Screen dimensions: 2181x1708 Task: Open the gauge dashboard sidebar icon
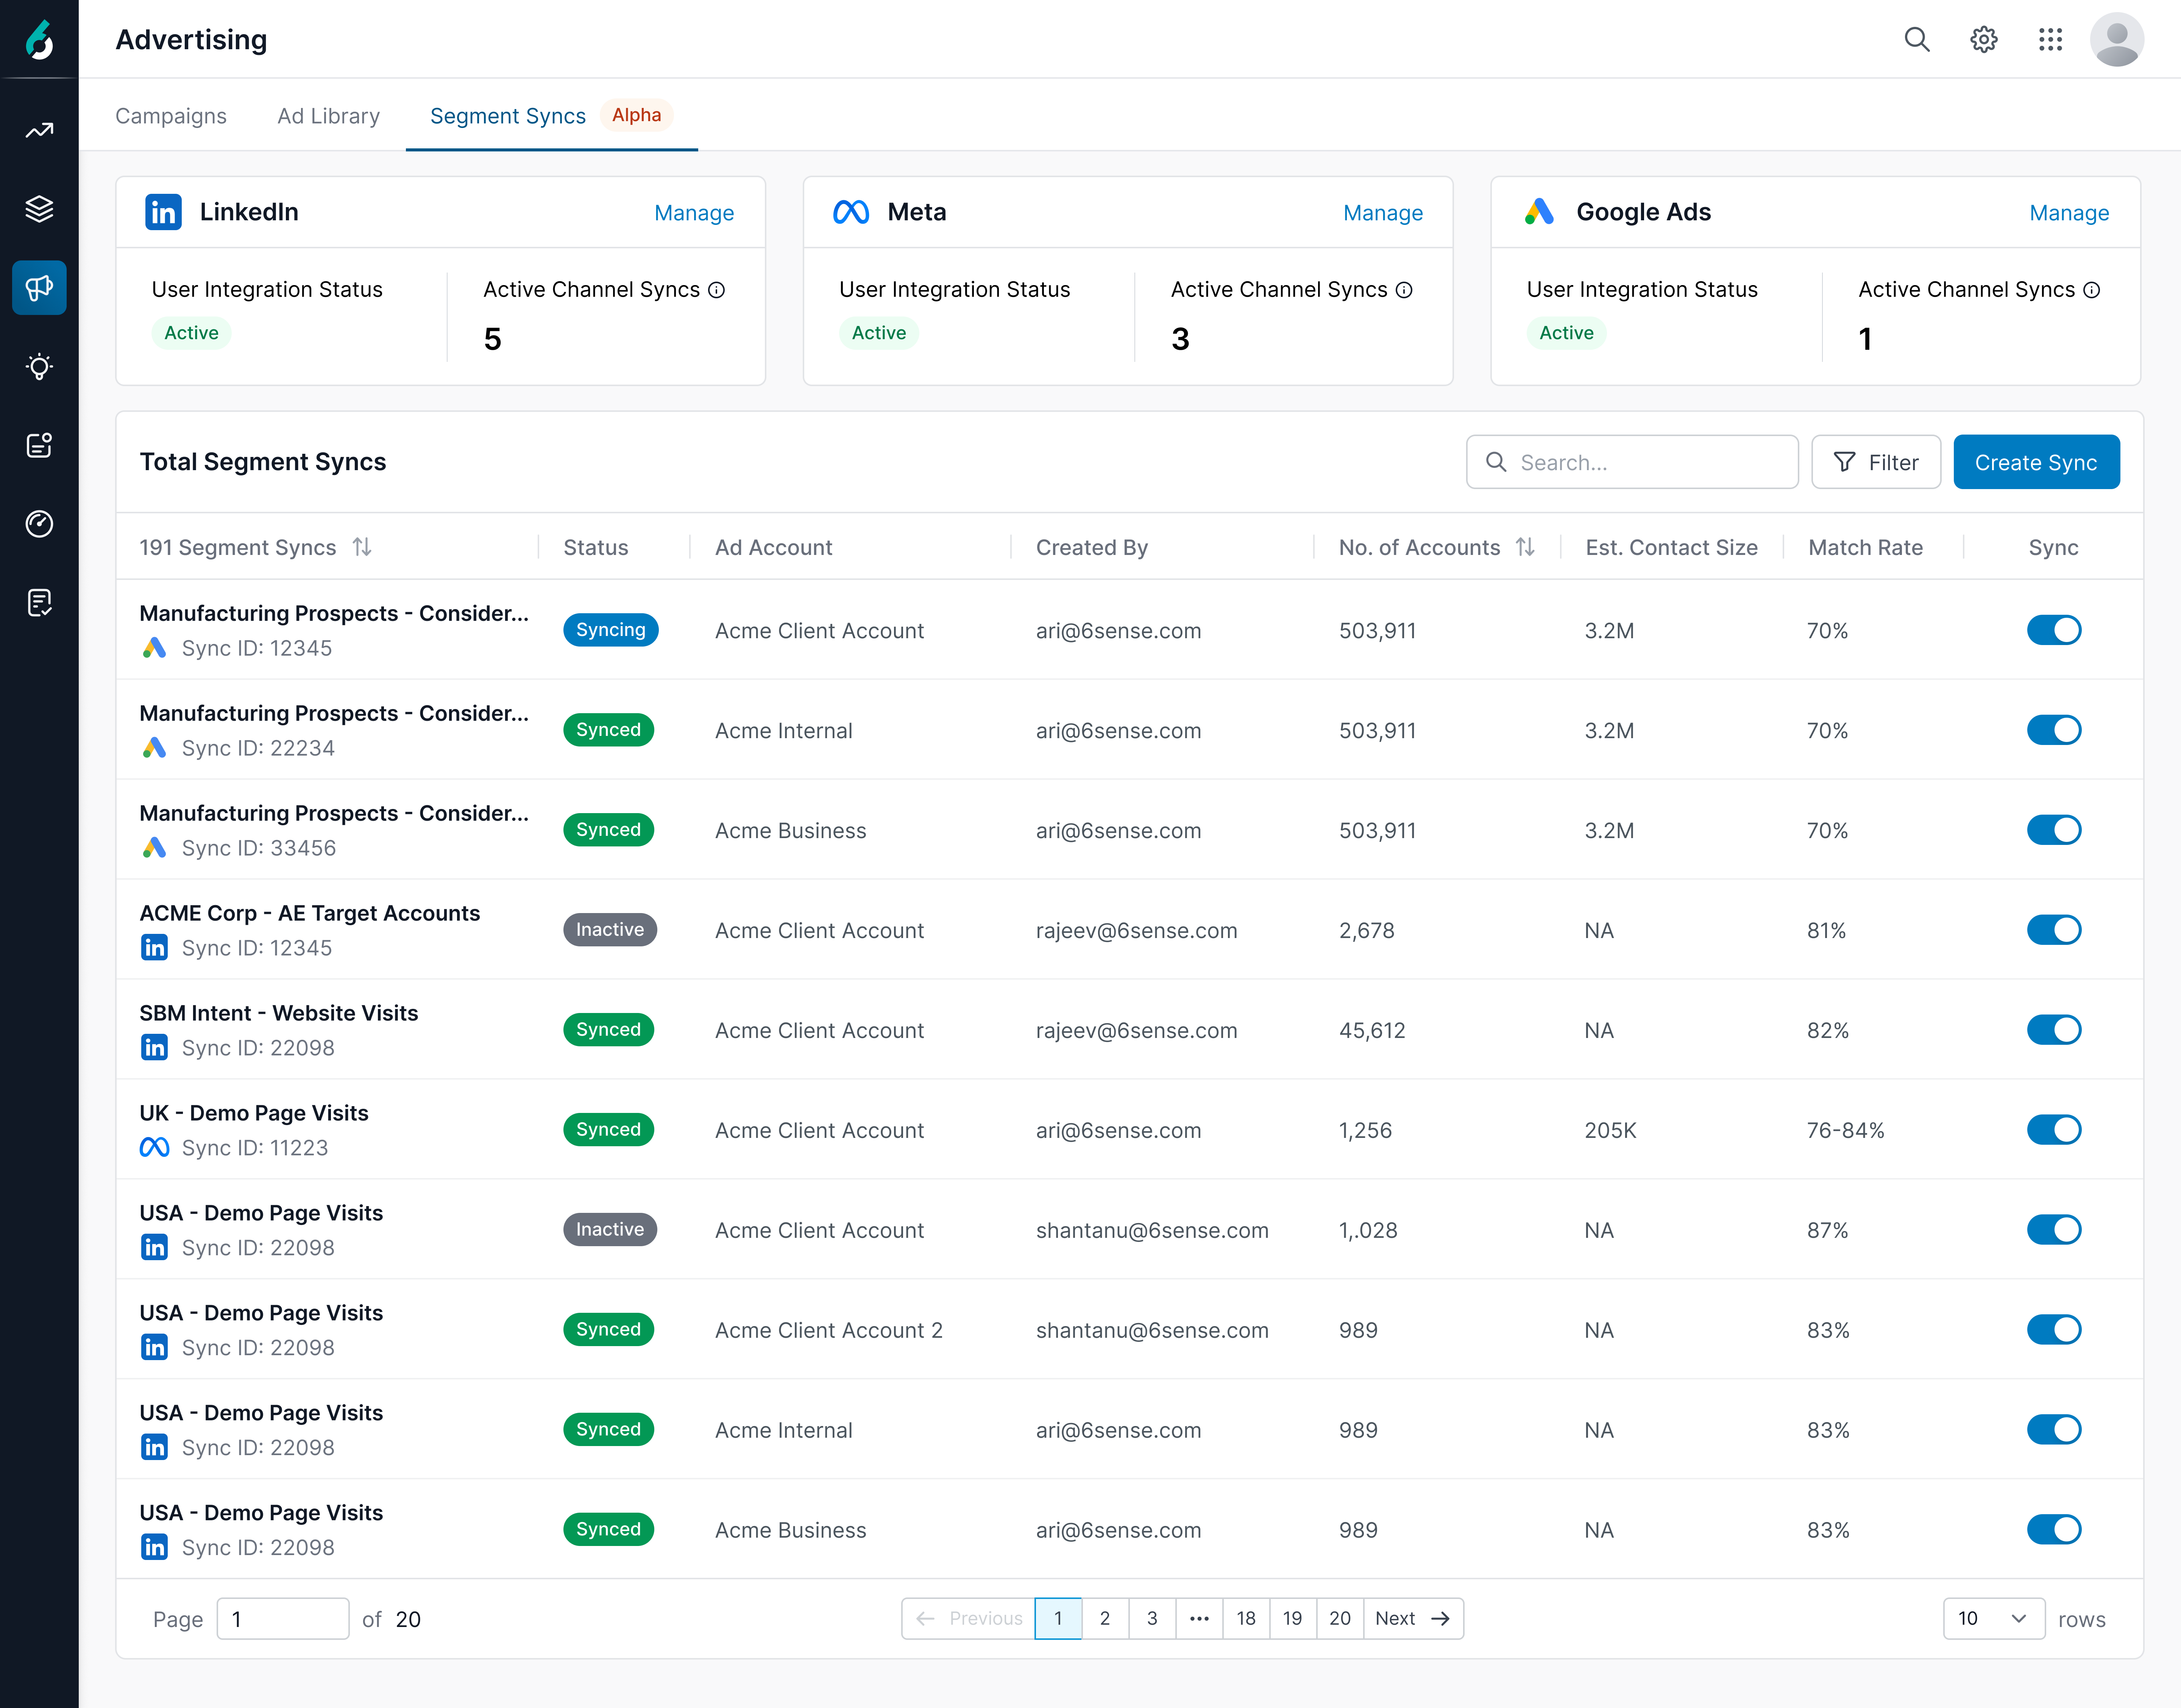click(39, 524)
